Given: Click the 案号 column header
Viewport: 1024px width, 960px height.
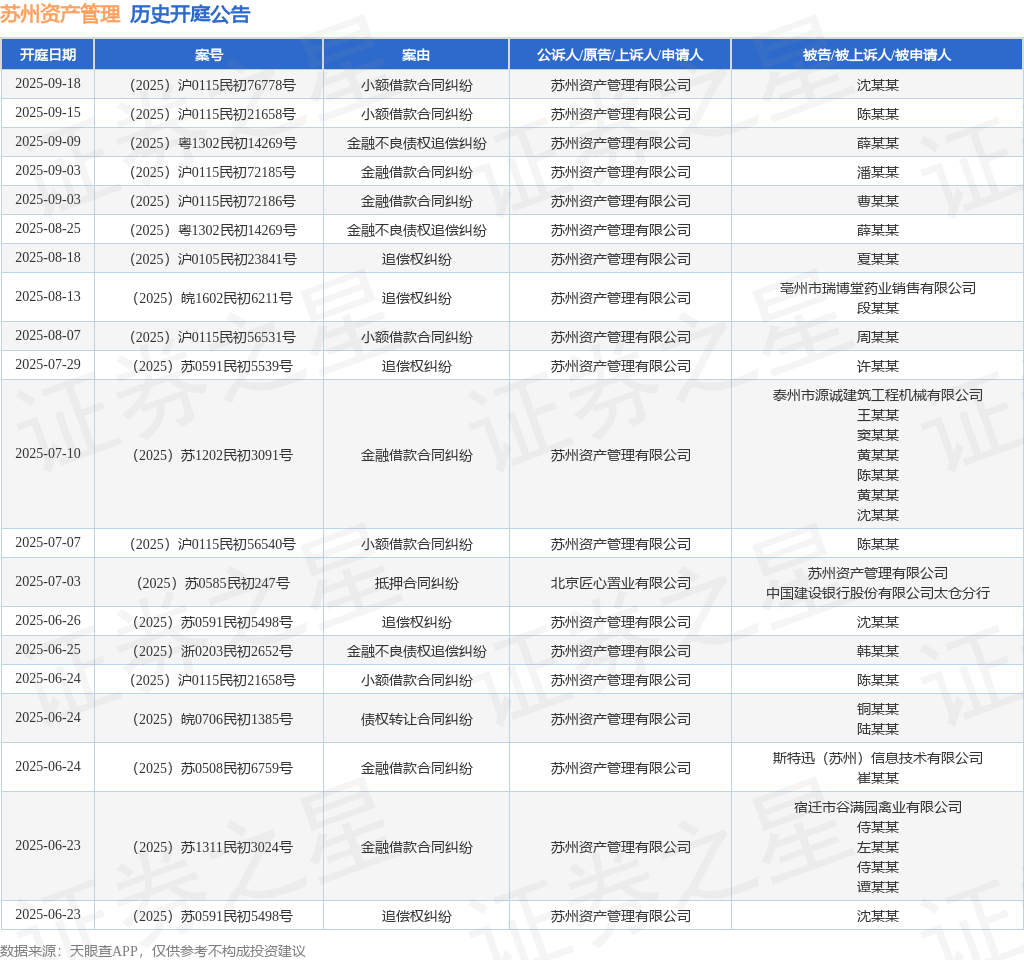Looking at the screenshot, I should click(x=209, y=55).
